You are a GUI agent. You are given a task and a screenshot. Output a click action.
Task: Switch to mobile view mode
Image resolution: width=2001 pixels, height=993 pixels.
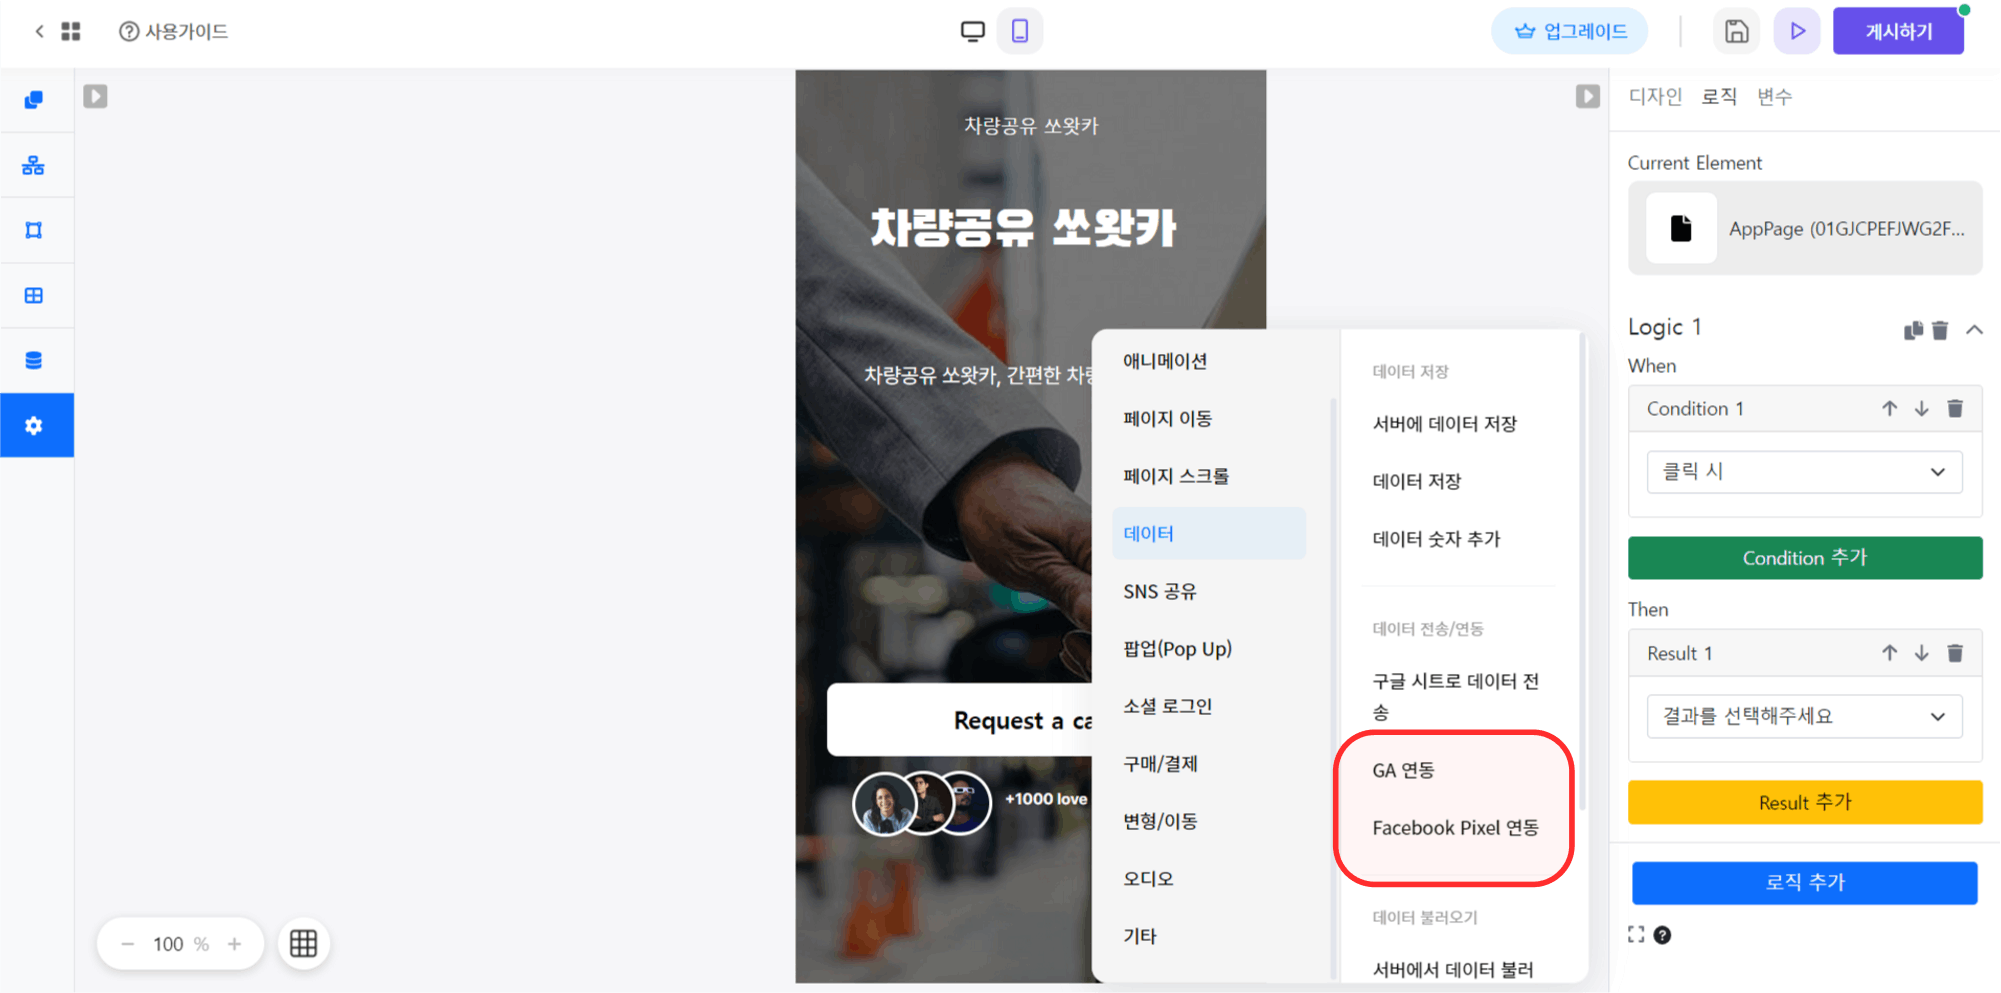tap(1019, 31)
